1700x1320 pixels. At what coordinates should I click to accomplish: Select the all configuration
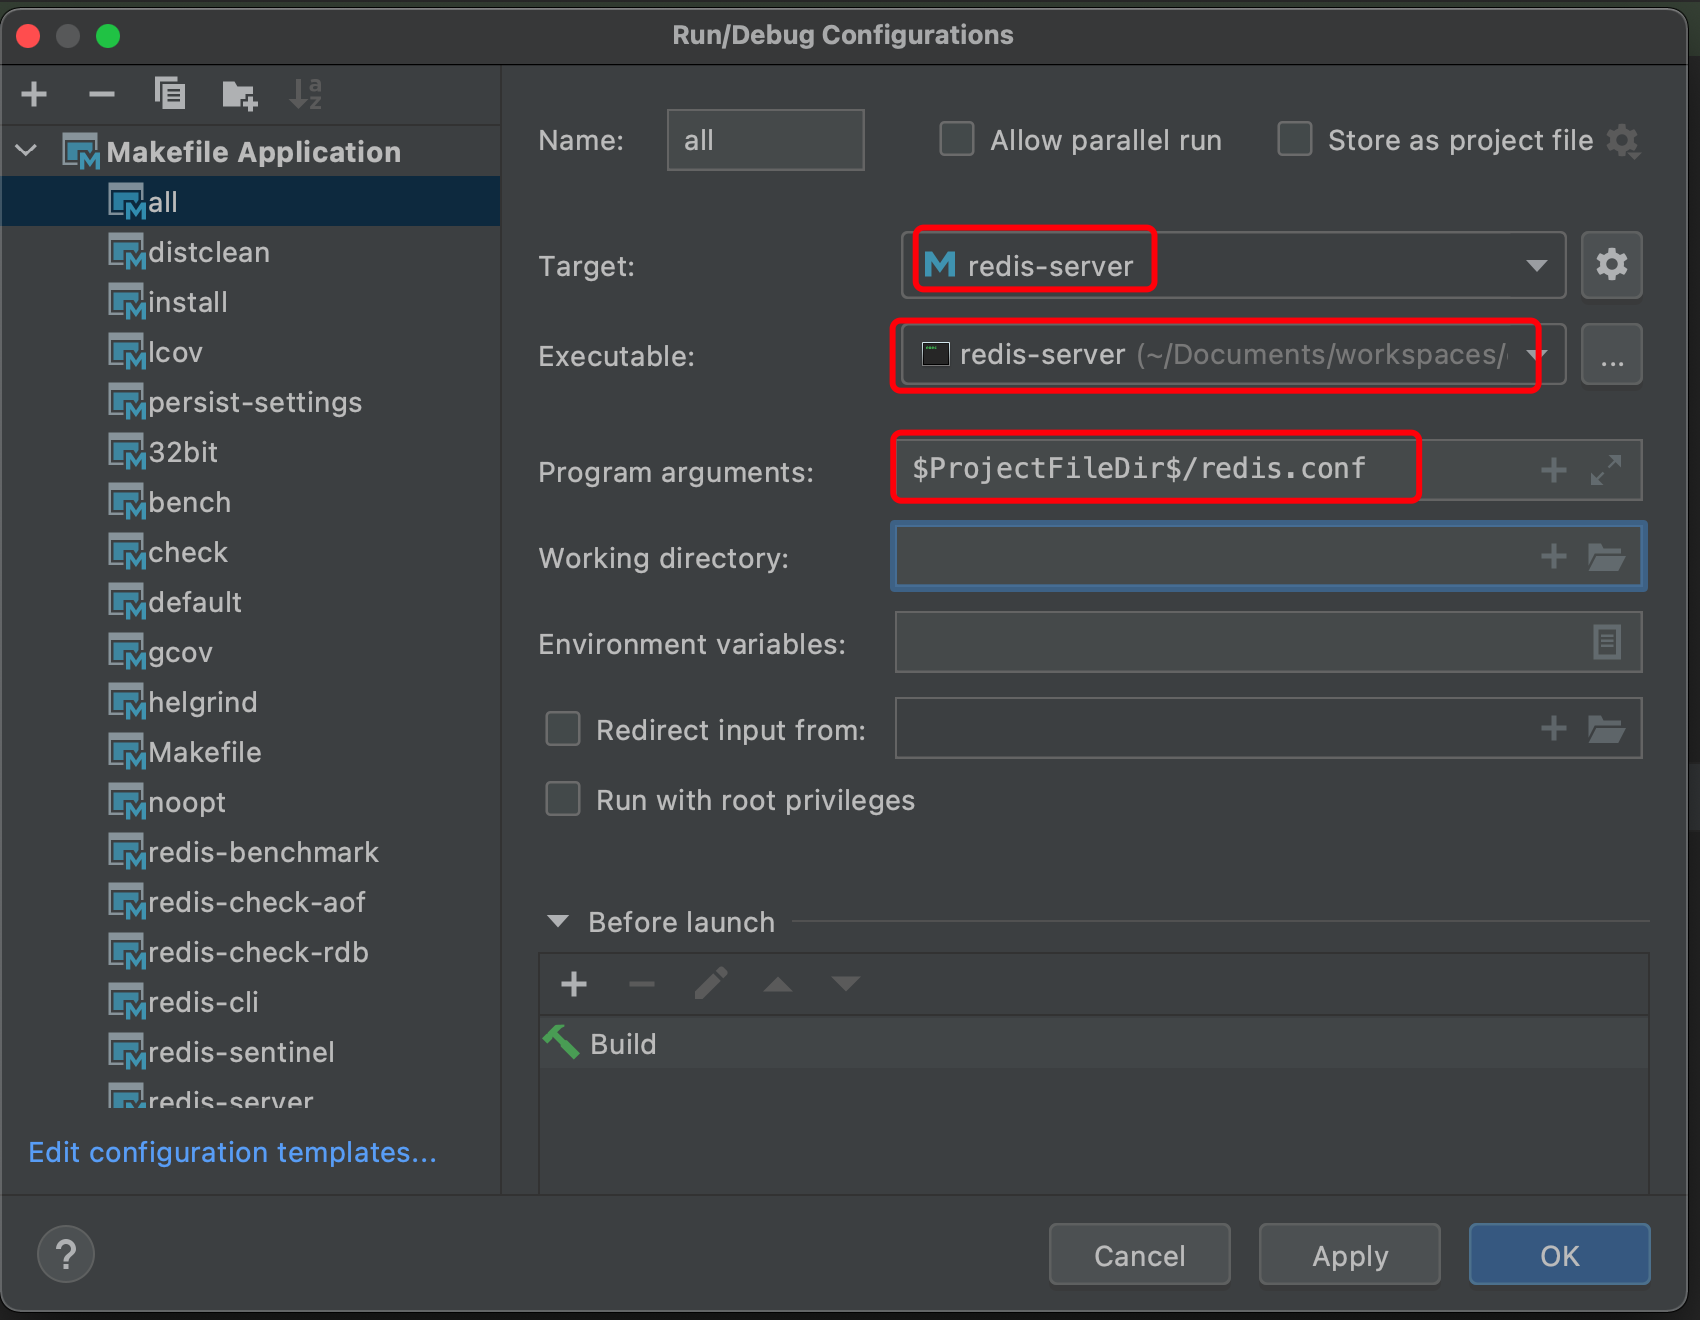[x=251, y=202]
